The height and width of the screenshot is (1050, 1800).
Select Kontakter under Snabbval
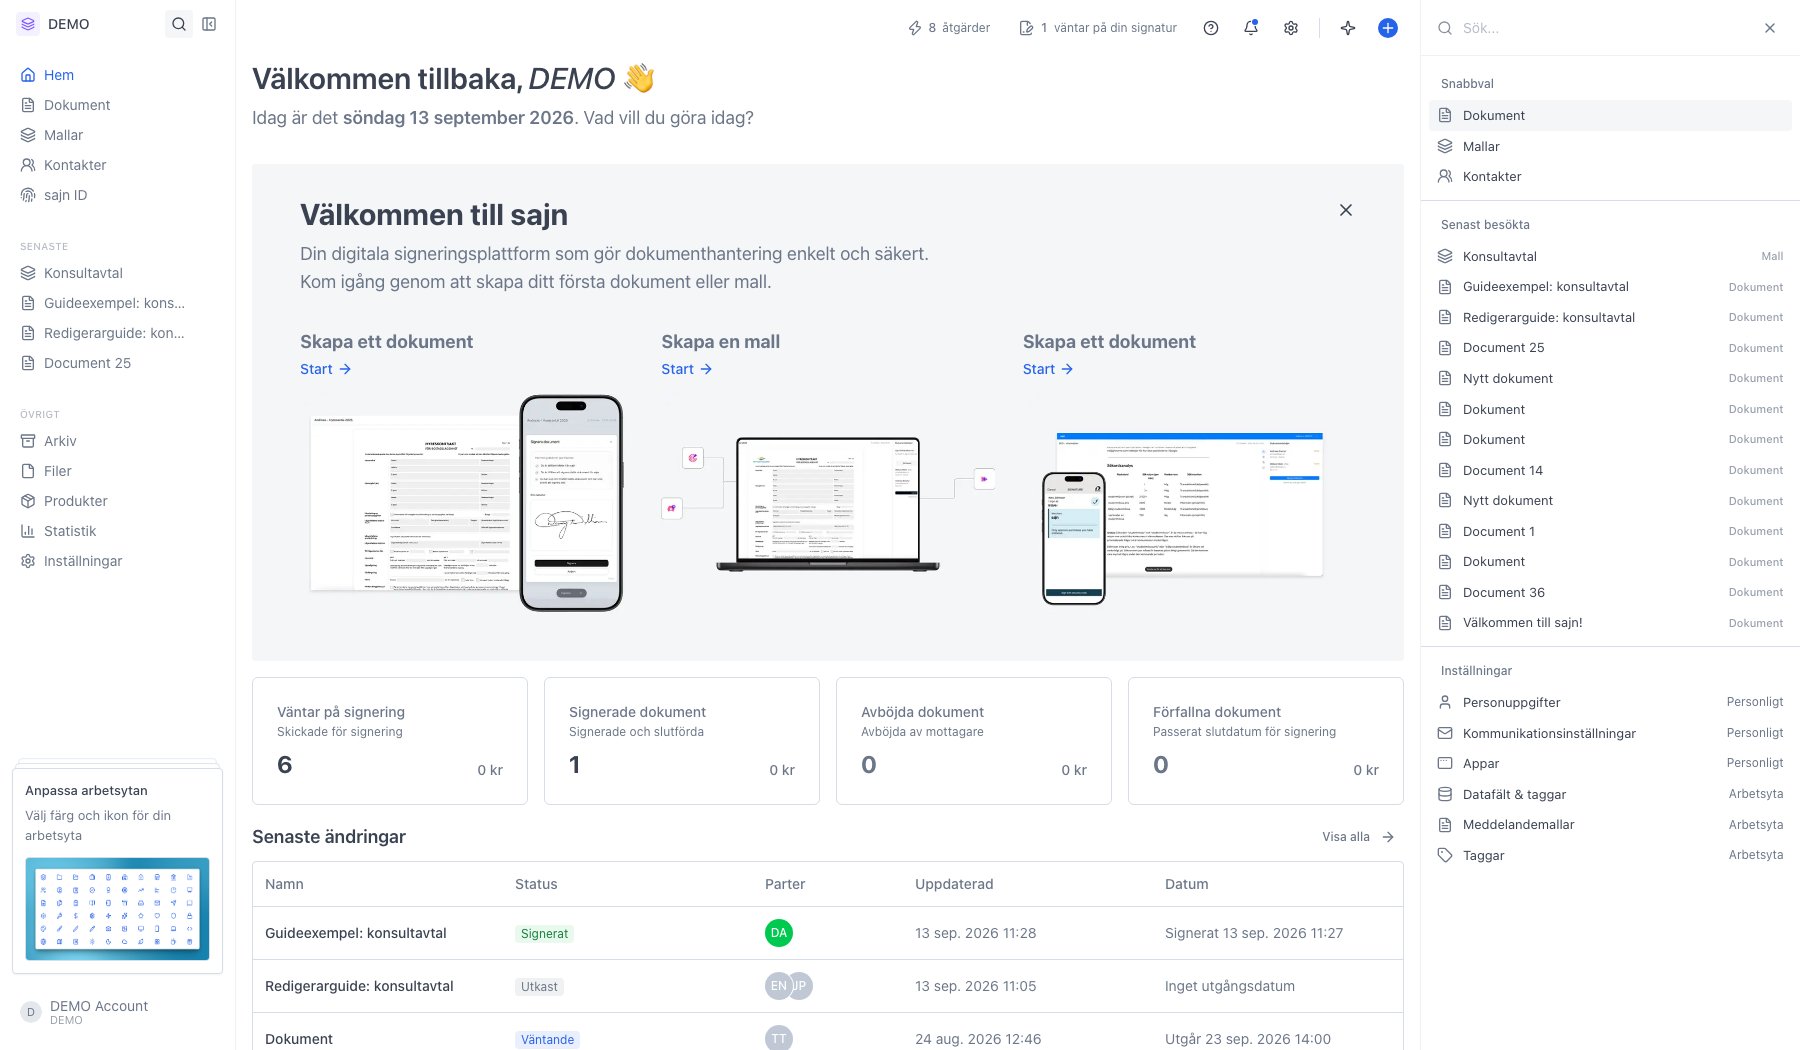coord(1610,176)
